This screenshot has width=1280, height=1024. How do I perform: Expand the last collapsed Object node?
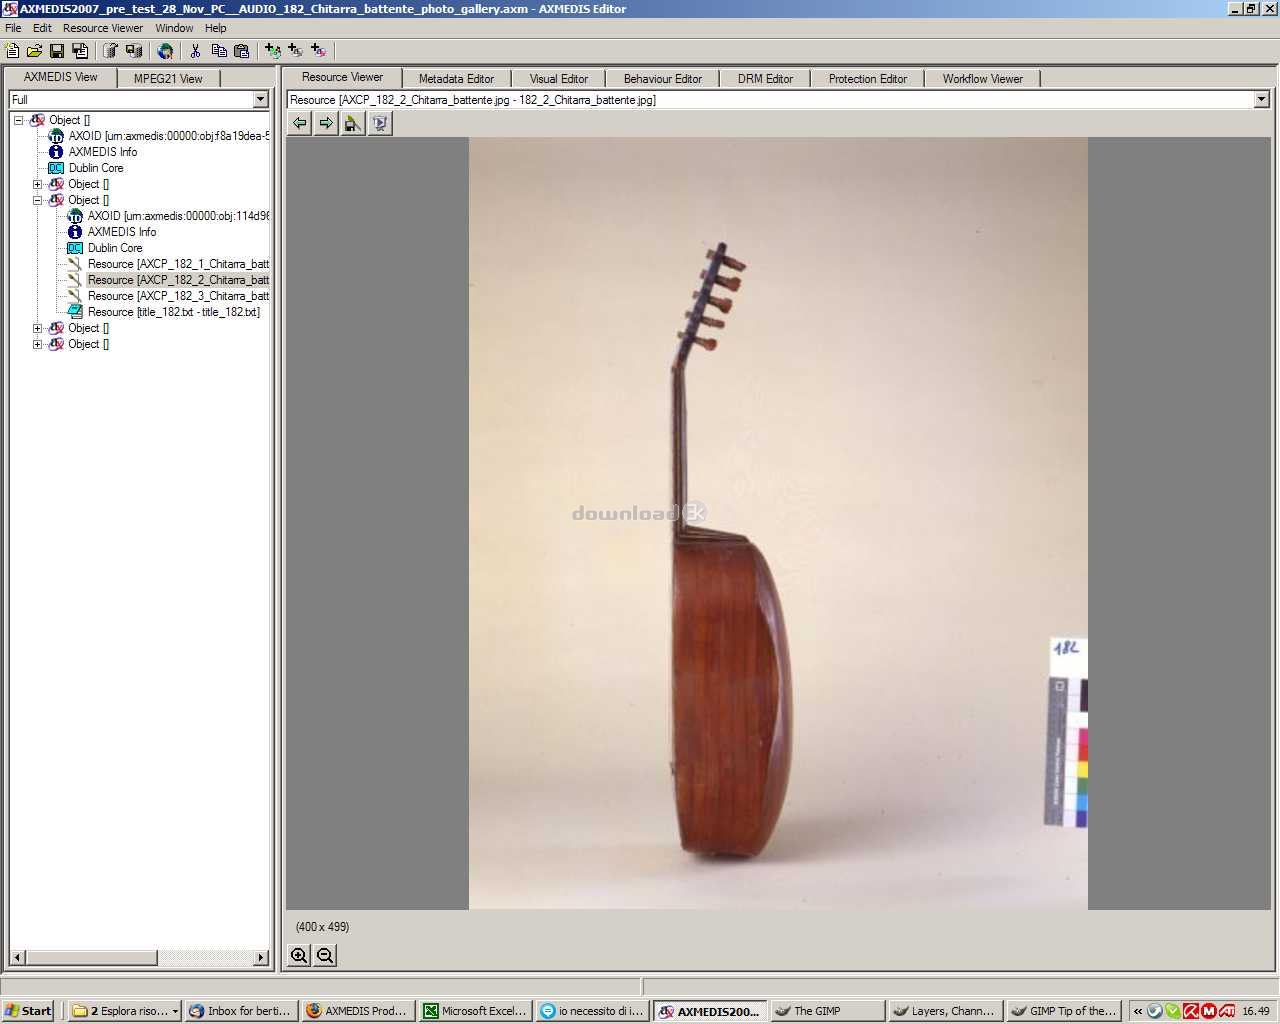[x=38, y=344]
